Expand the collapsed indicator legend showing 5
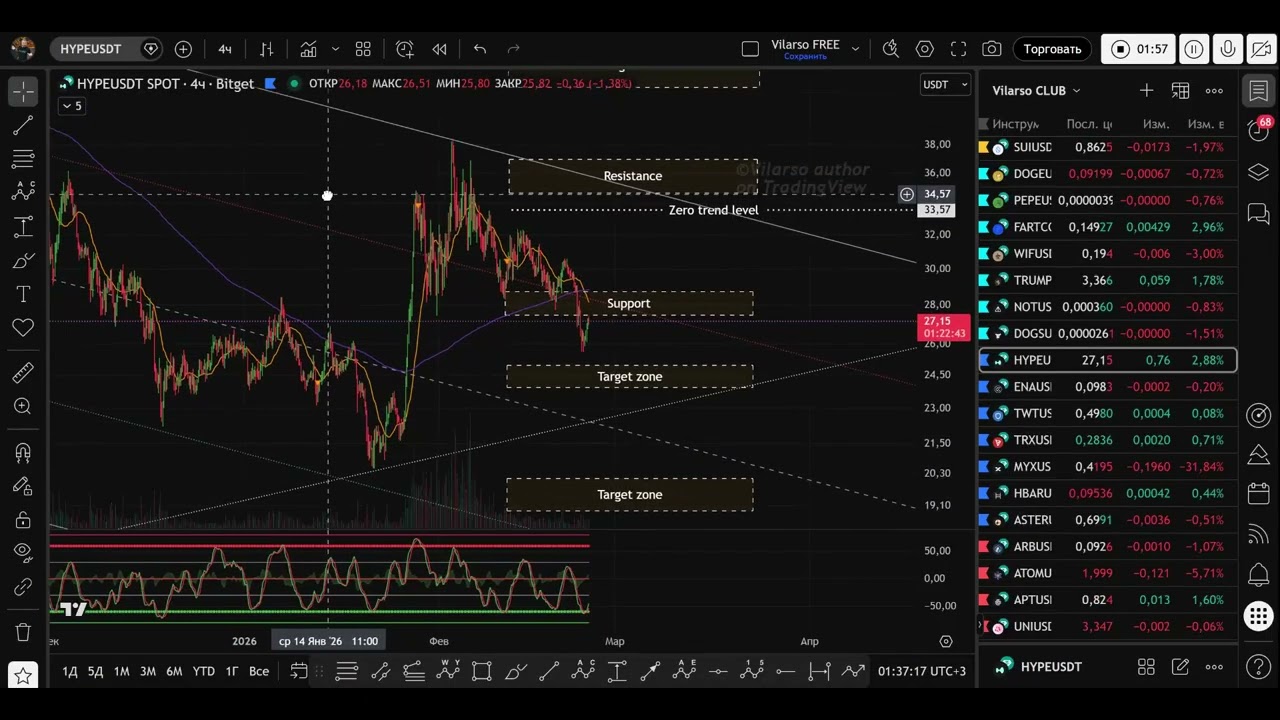The image size is (1280, 720). tap(71, 106)
